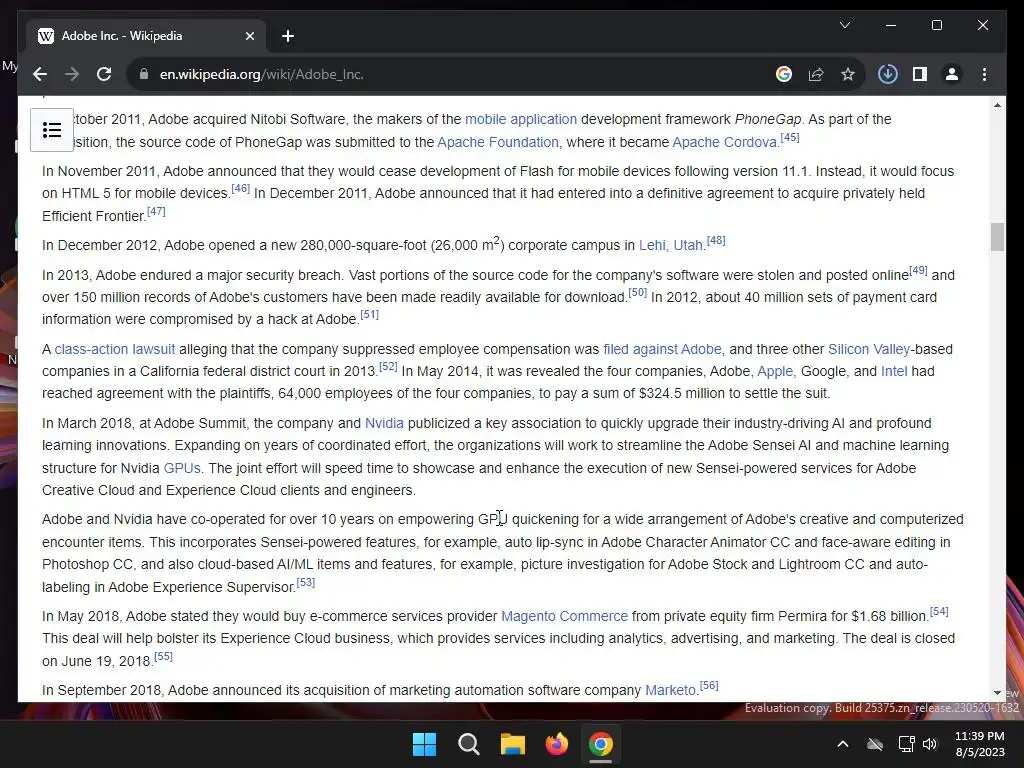This screenshot has height=768, width=1024.
Task: Close the Adobe Inc. Wikipedia tab
Action: point(249,36)
